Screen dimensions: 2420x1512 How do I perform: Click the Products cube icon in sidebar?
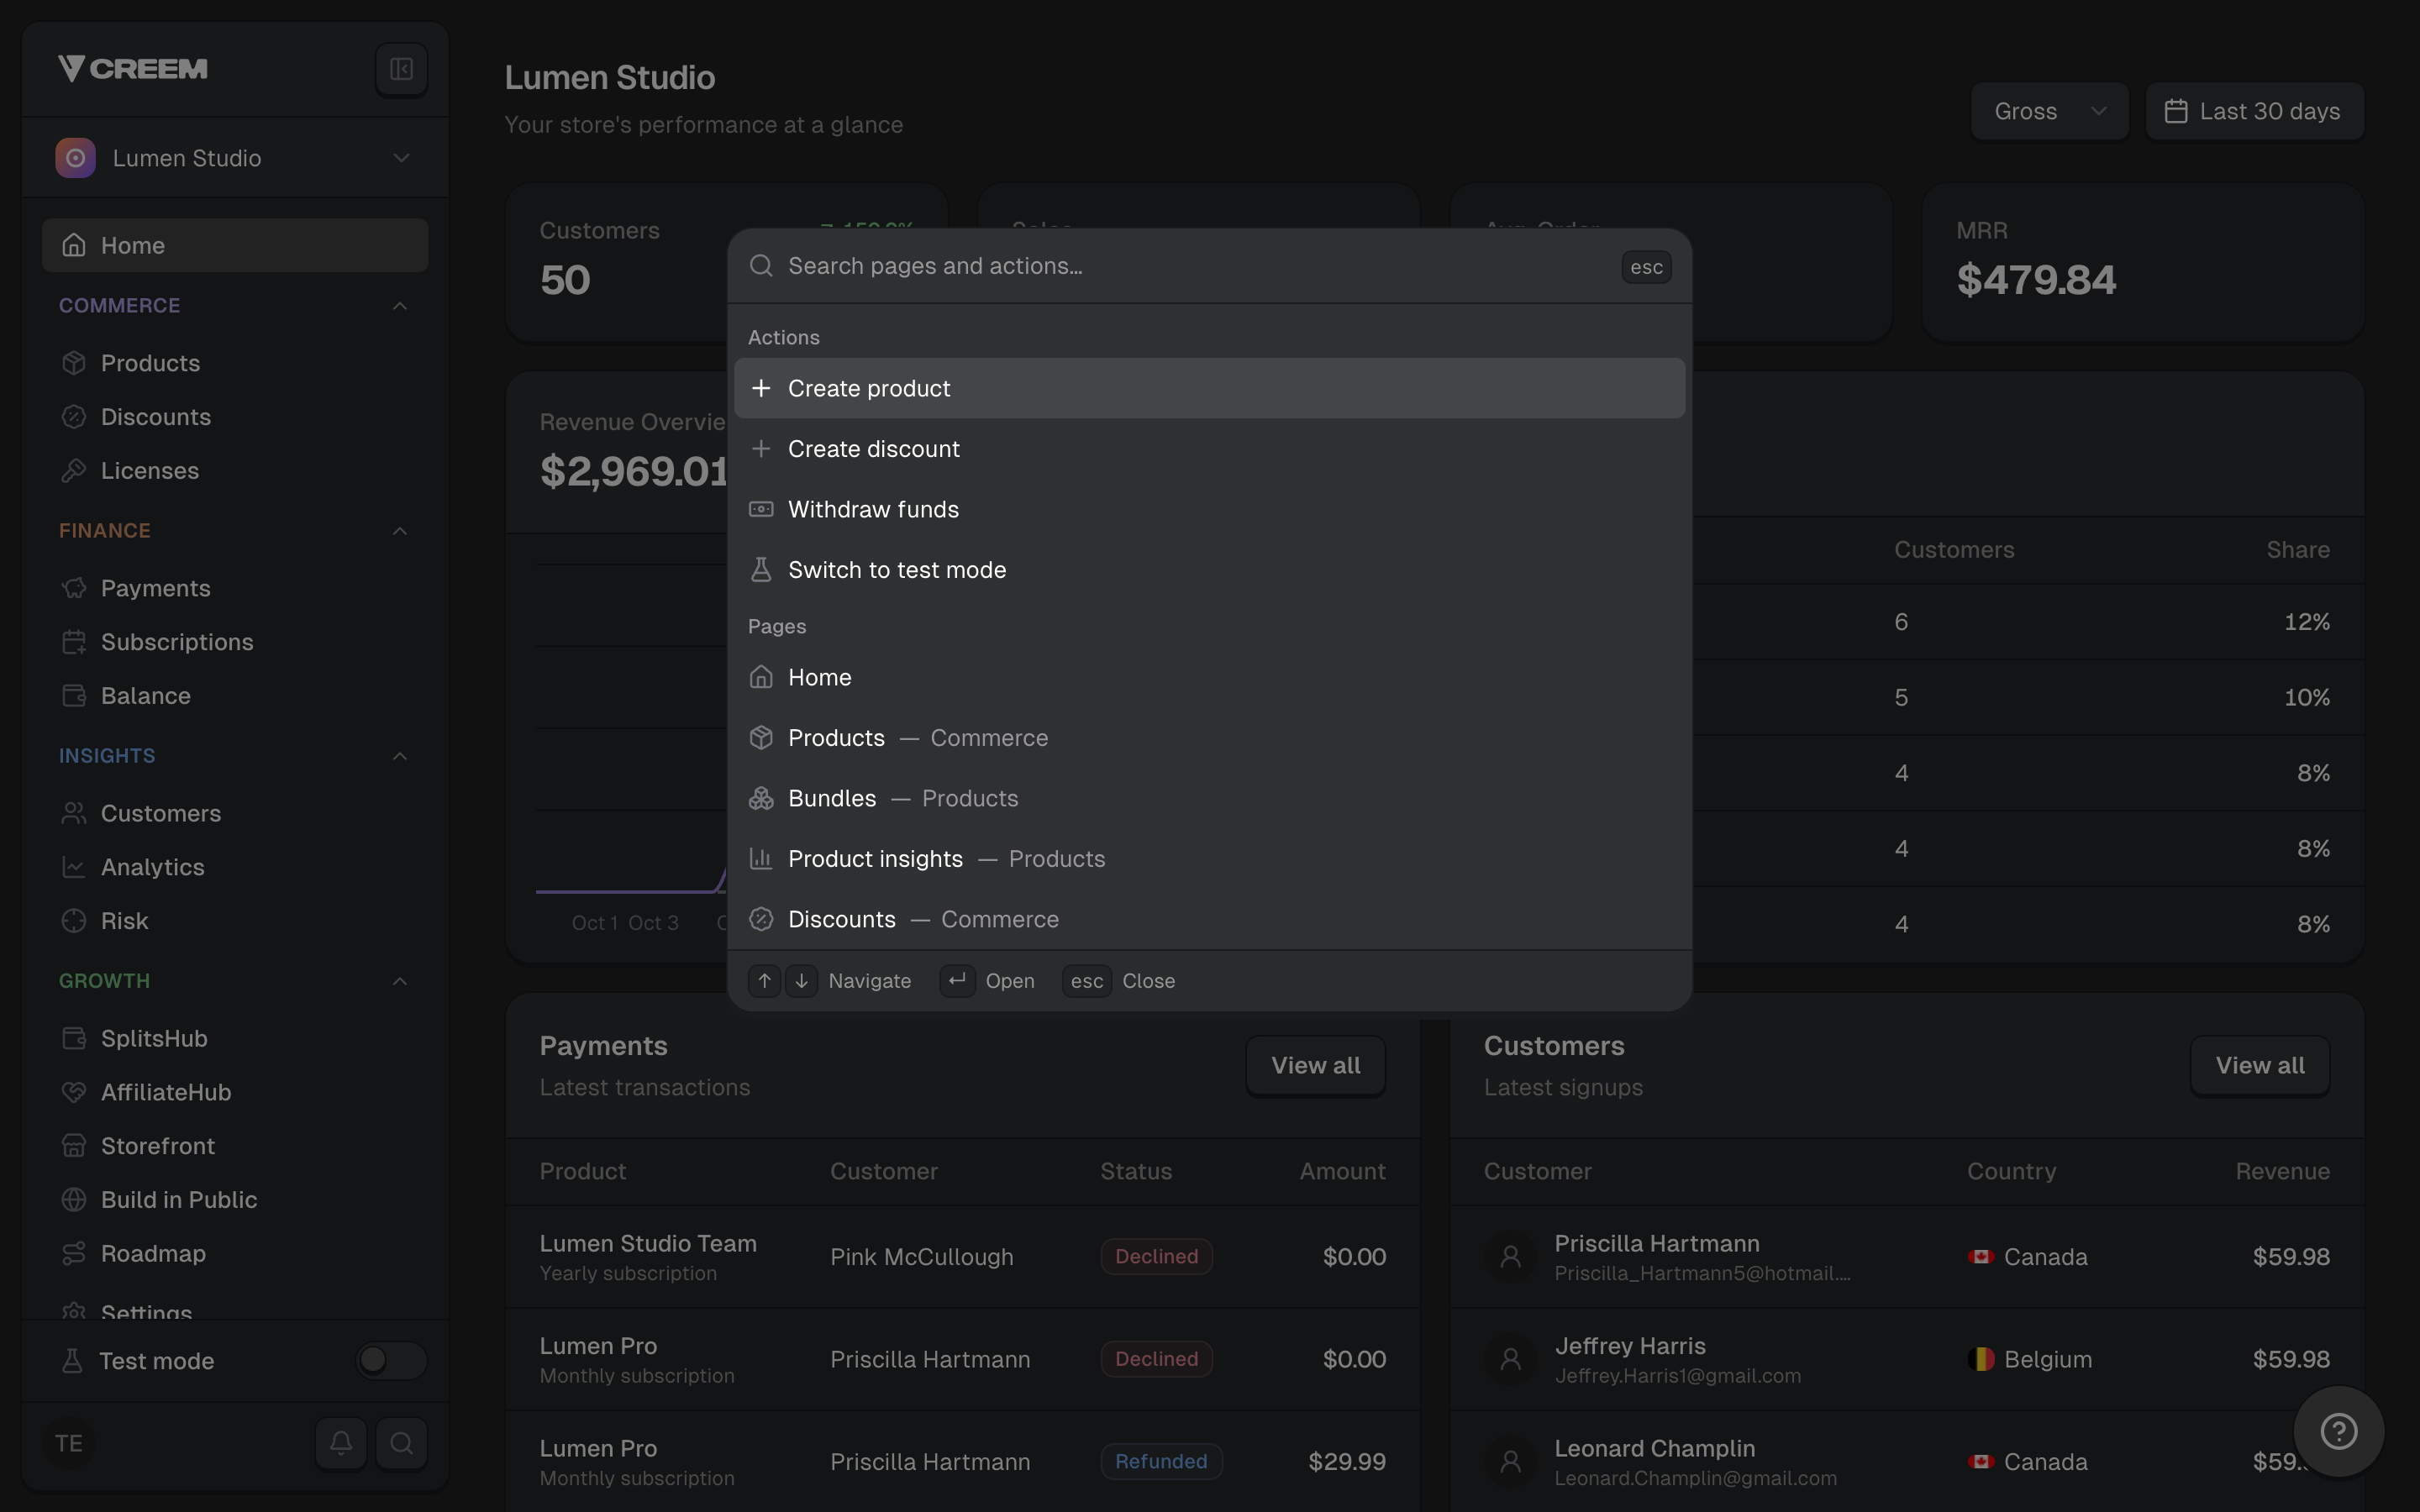click(74, 363)
